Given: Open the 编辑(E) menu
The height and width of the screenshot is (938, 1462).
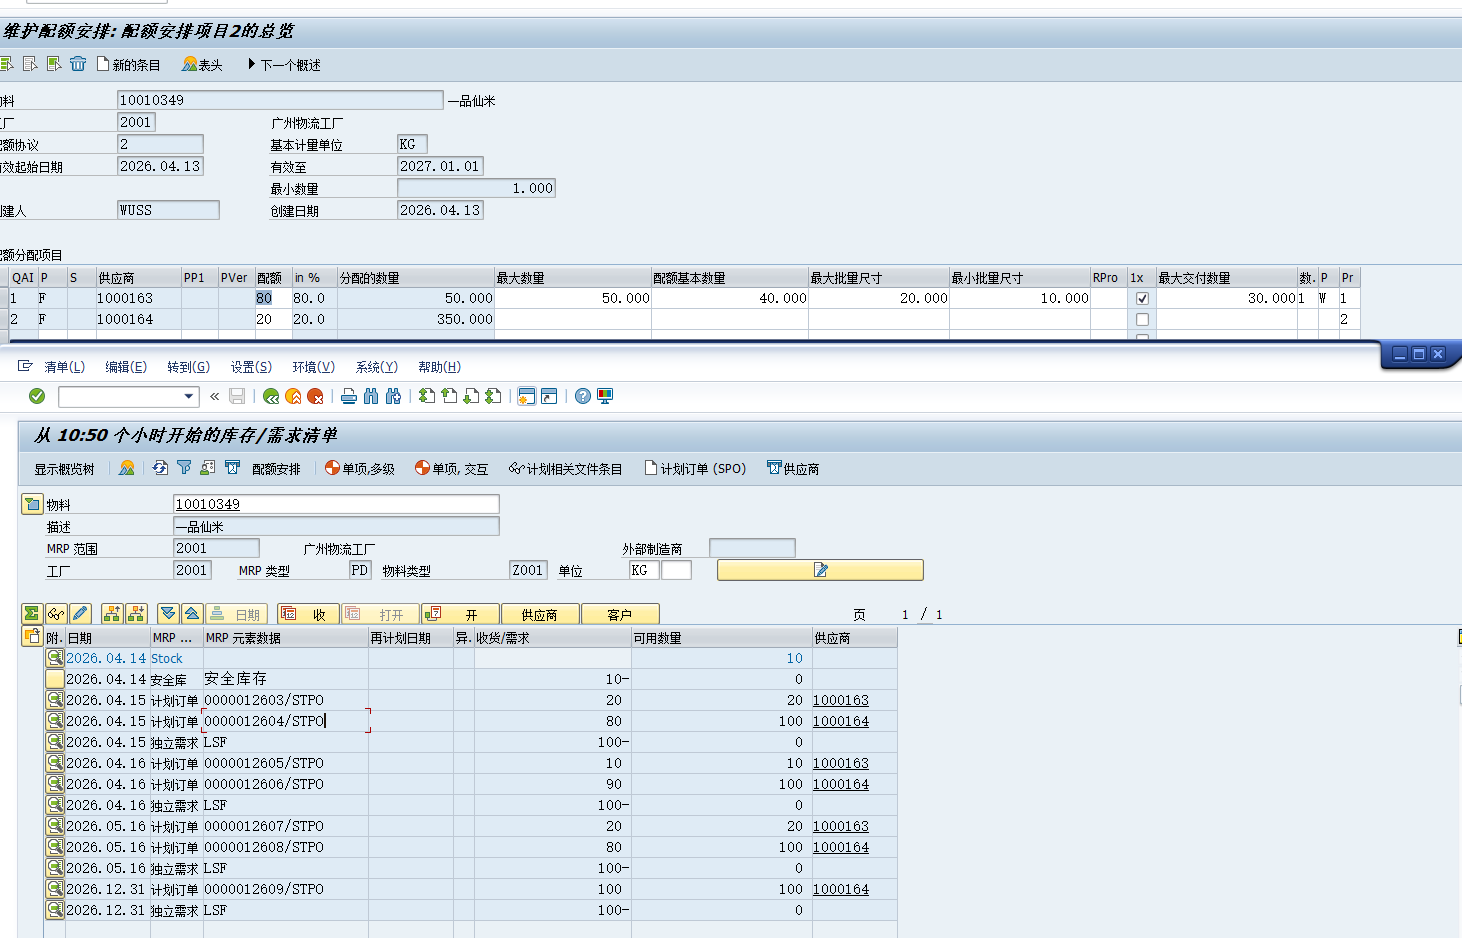Looking at the screenshot, I should (126, 367).
